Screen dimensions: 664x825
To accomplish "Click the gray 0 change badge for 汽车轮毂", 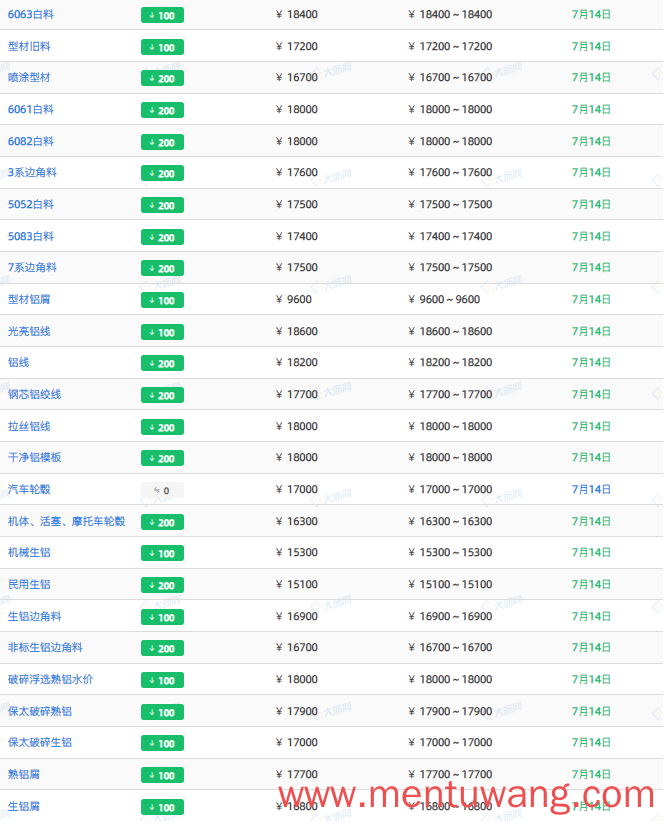I will (x=162, y=491).
